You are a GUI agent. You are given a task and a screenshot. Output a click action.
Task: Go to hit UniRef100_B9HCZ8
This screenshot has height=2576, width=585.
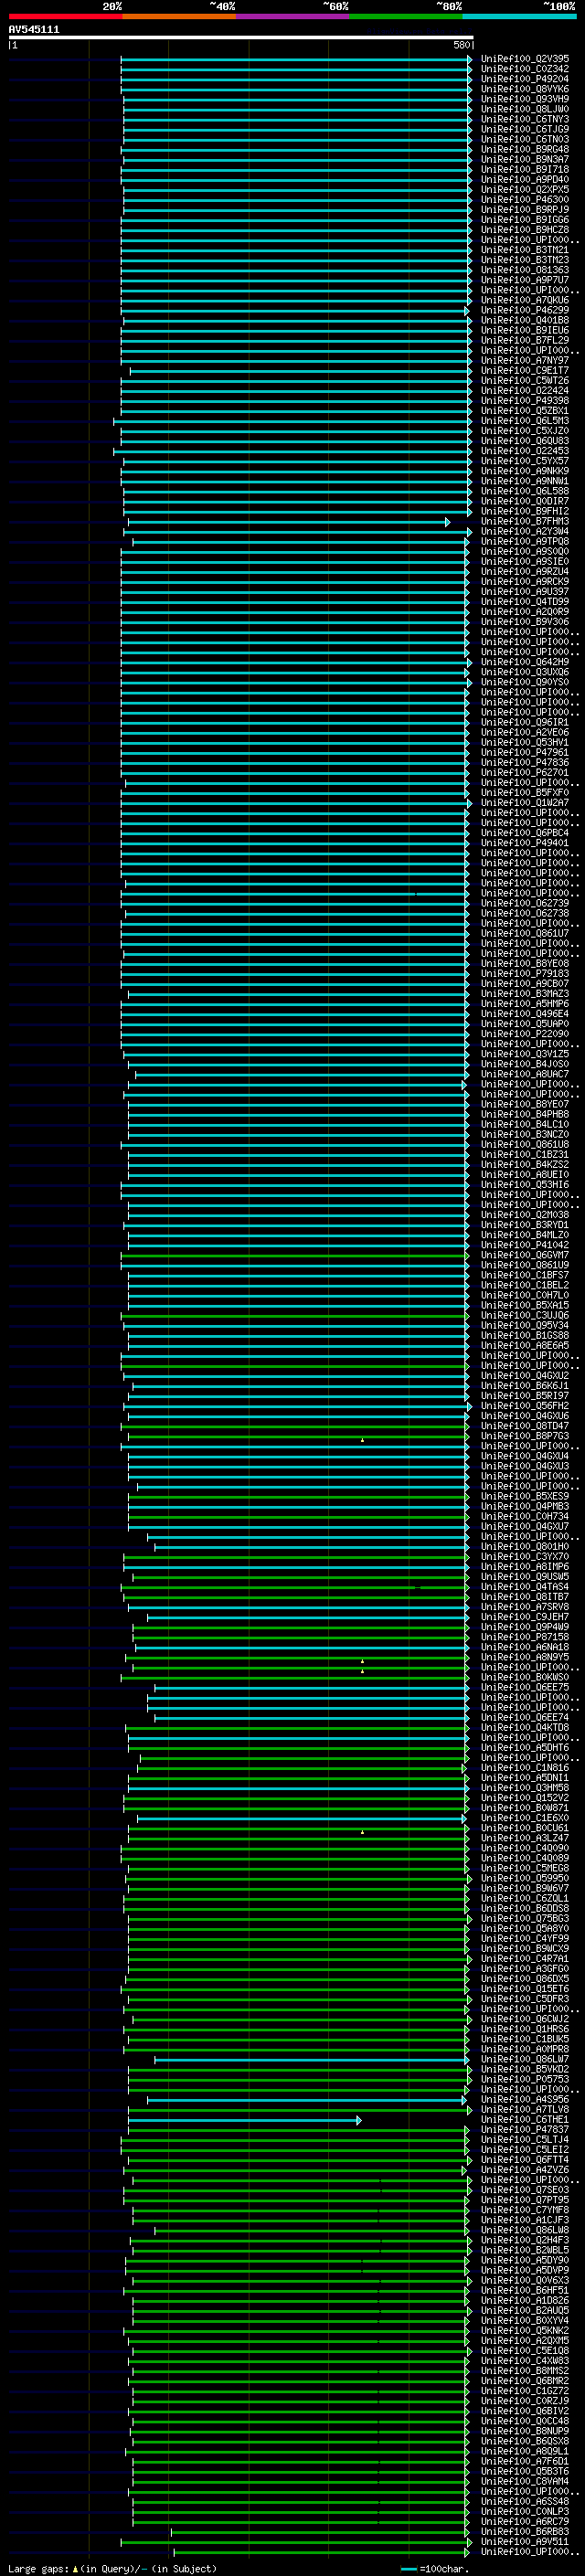click(x=525, y=230)
